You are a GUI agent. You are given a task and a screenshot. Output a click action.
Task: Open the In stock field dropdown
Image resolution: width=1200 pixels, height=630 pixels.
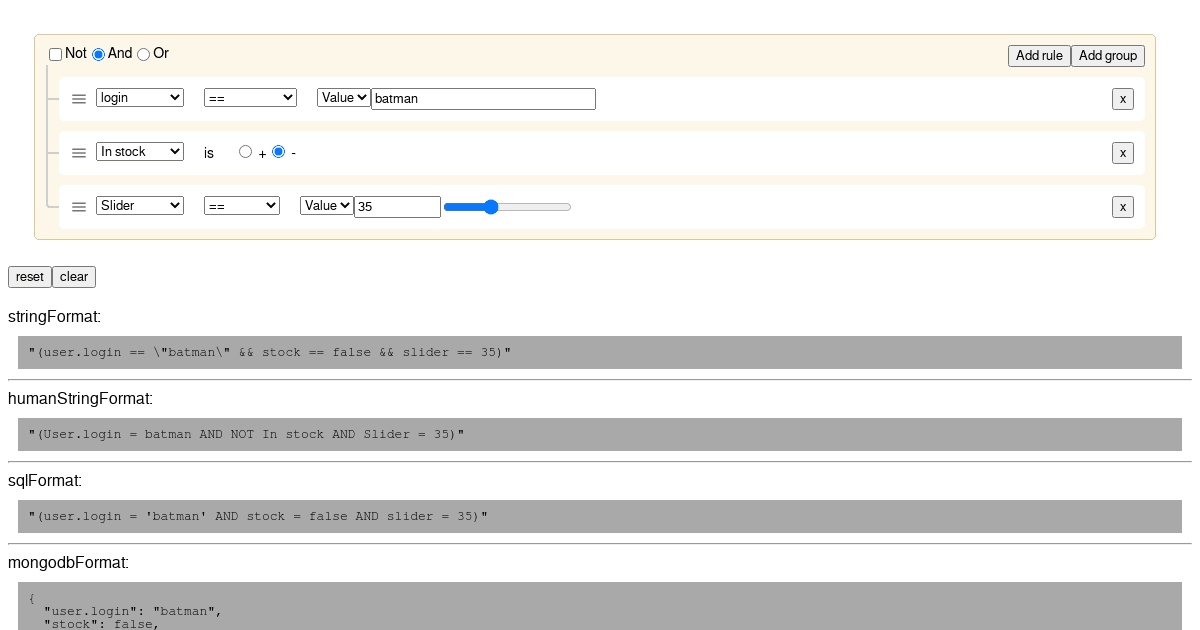[x=139, y=151]
